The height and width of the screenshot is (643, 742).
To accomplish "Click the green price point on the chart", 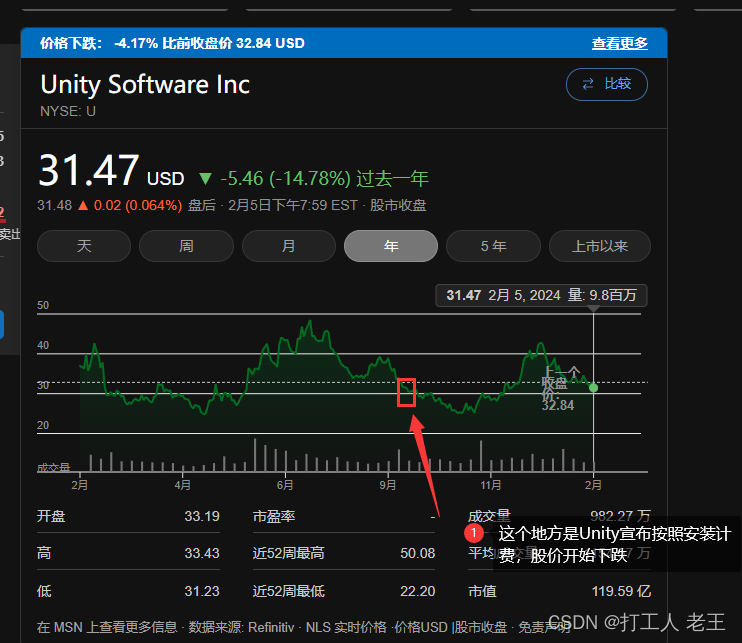I will click(x=593, y=388).
